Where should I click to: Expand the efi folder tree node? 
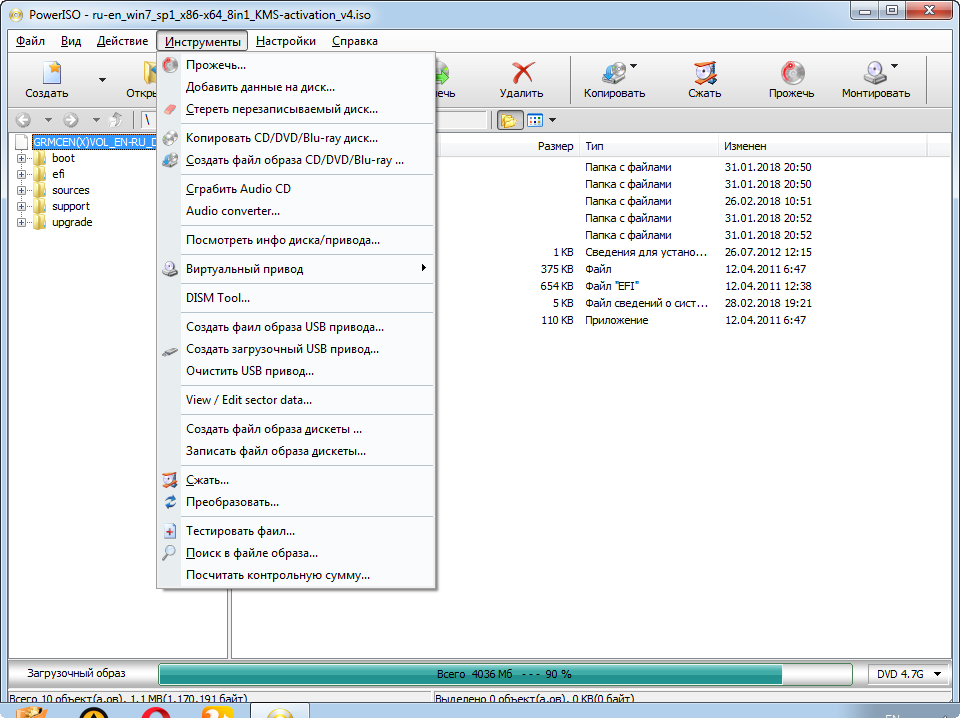click(x=21, y=174)
